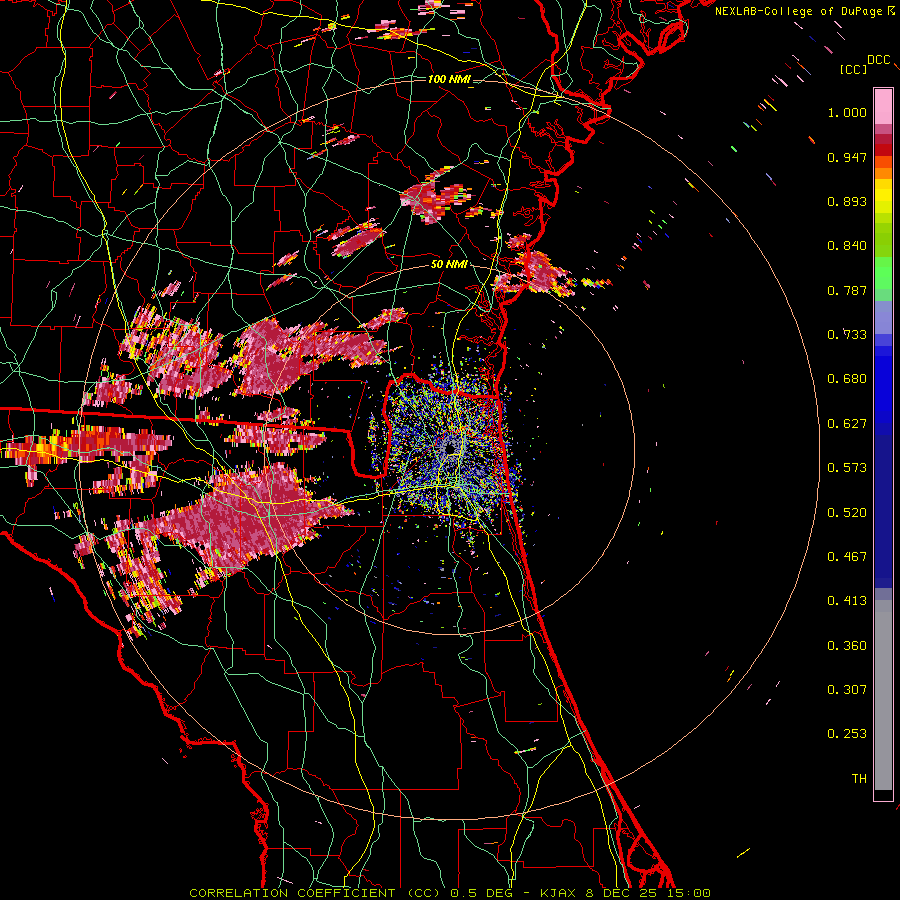Click the "0.787" scale value

pyautogui.click(x=847, y=290)
